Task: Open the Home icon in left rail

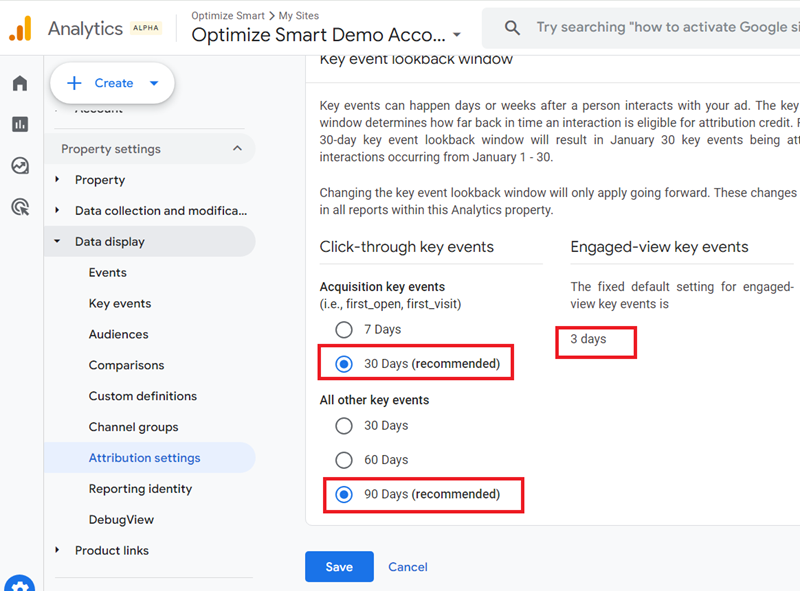Action: click(20, 83)
